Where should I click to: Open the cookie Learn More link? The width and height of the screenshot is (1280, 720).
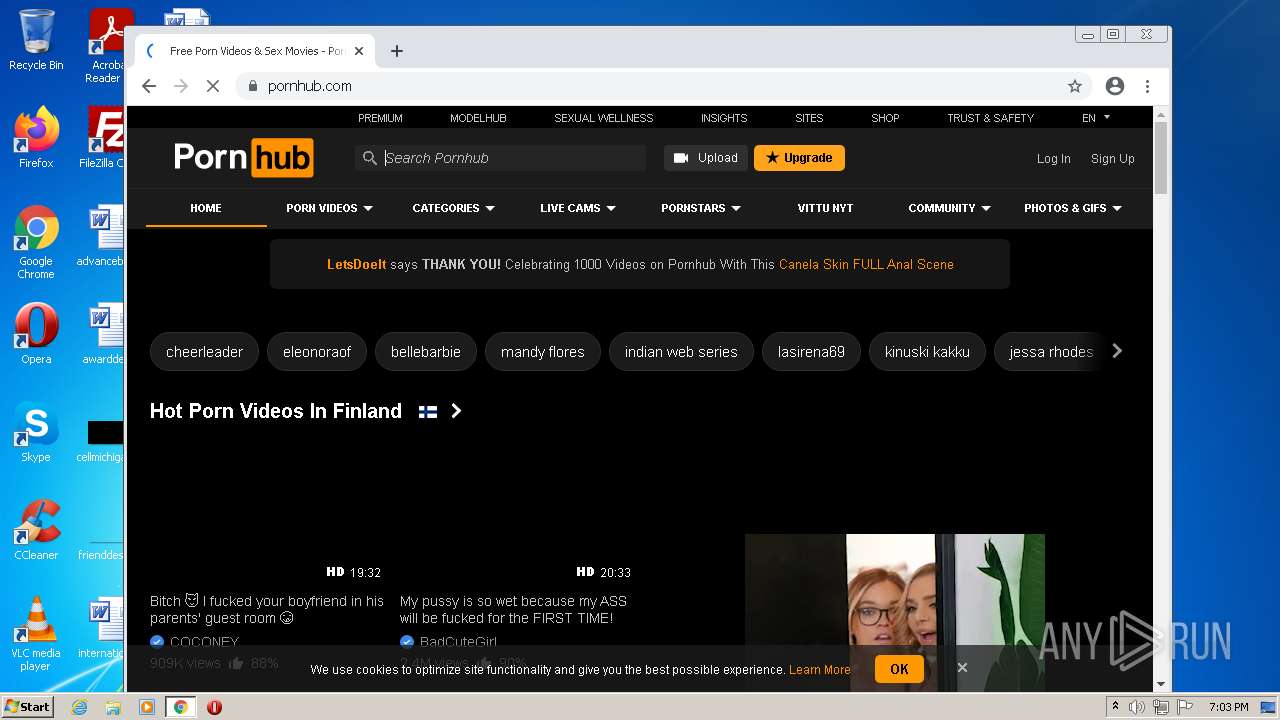point(819,670)
